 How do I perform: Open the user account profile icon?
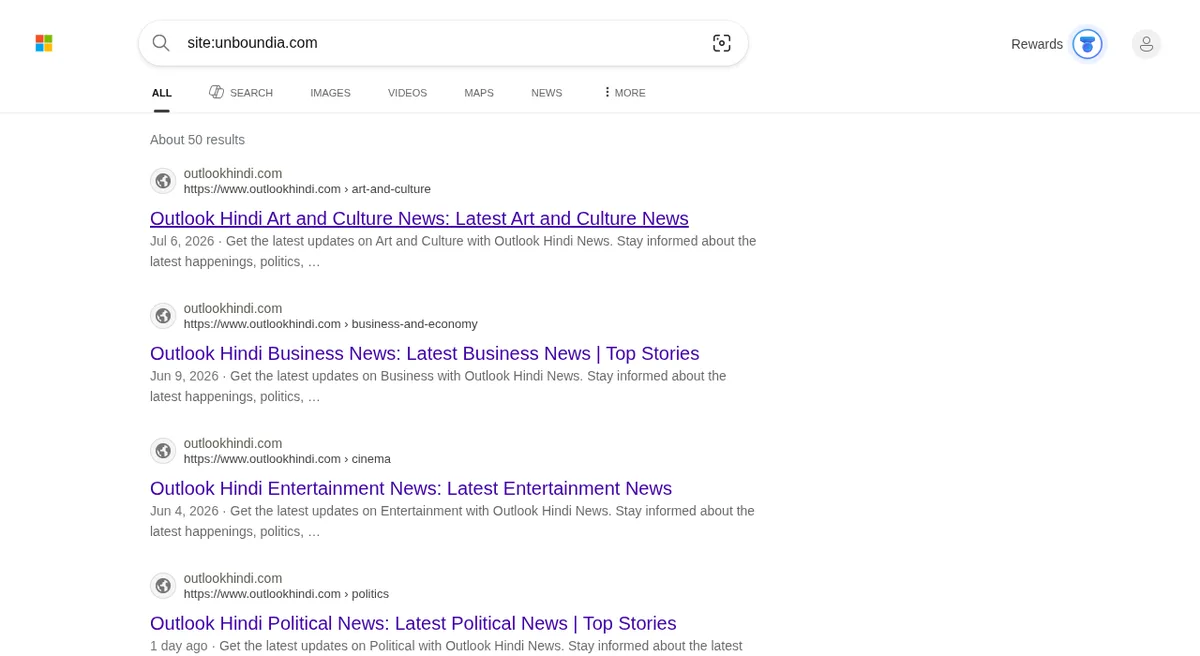pos(1146,44)
